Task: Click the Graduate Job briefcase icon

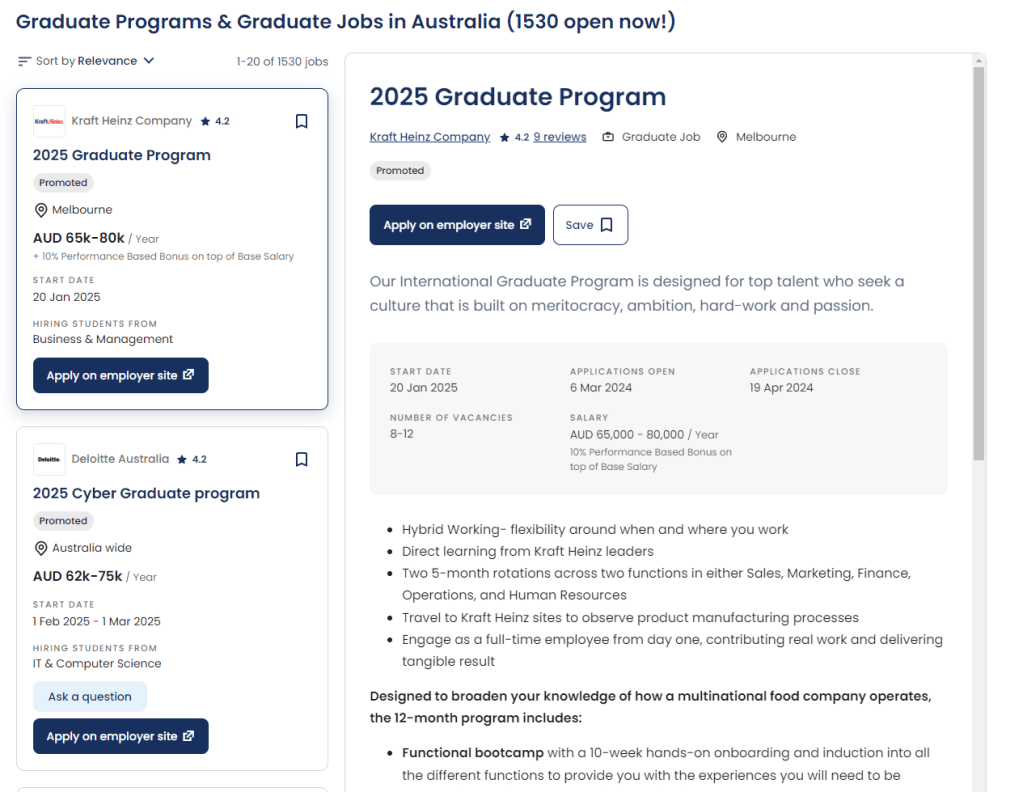Action: [x=608, y=137]
